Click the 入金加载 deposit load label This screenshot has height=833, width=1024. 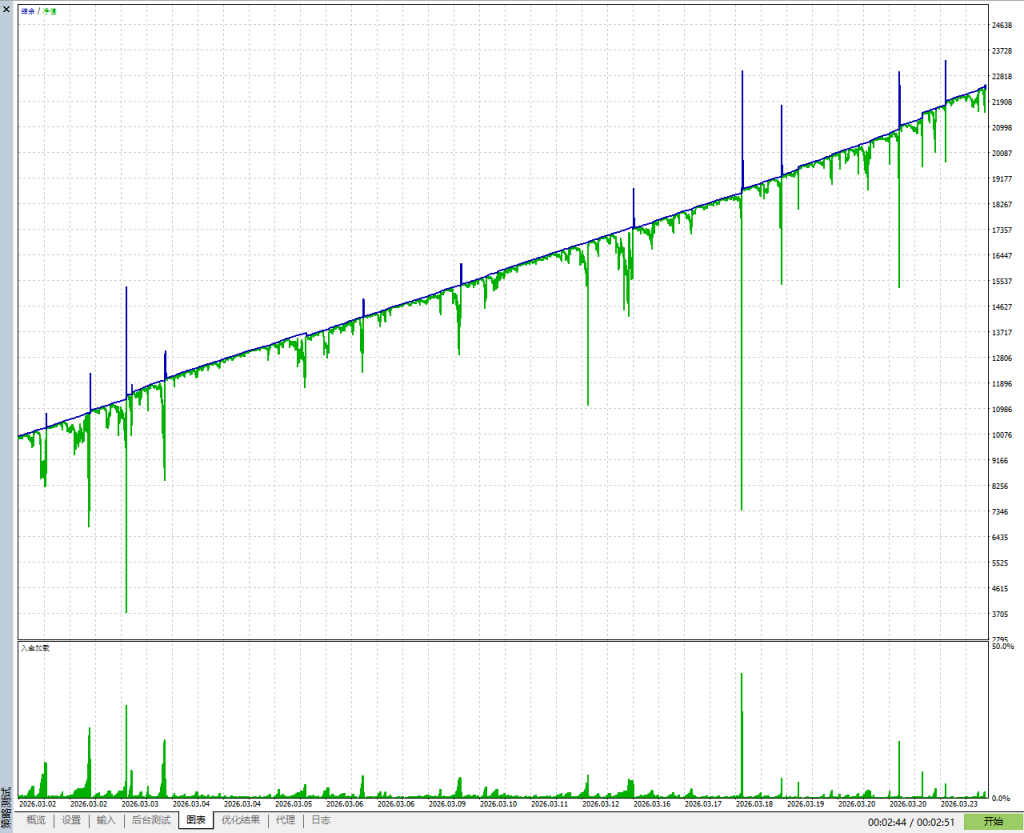(35, 648)
